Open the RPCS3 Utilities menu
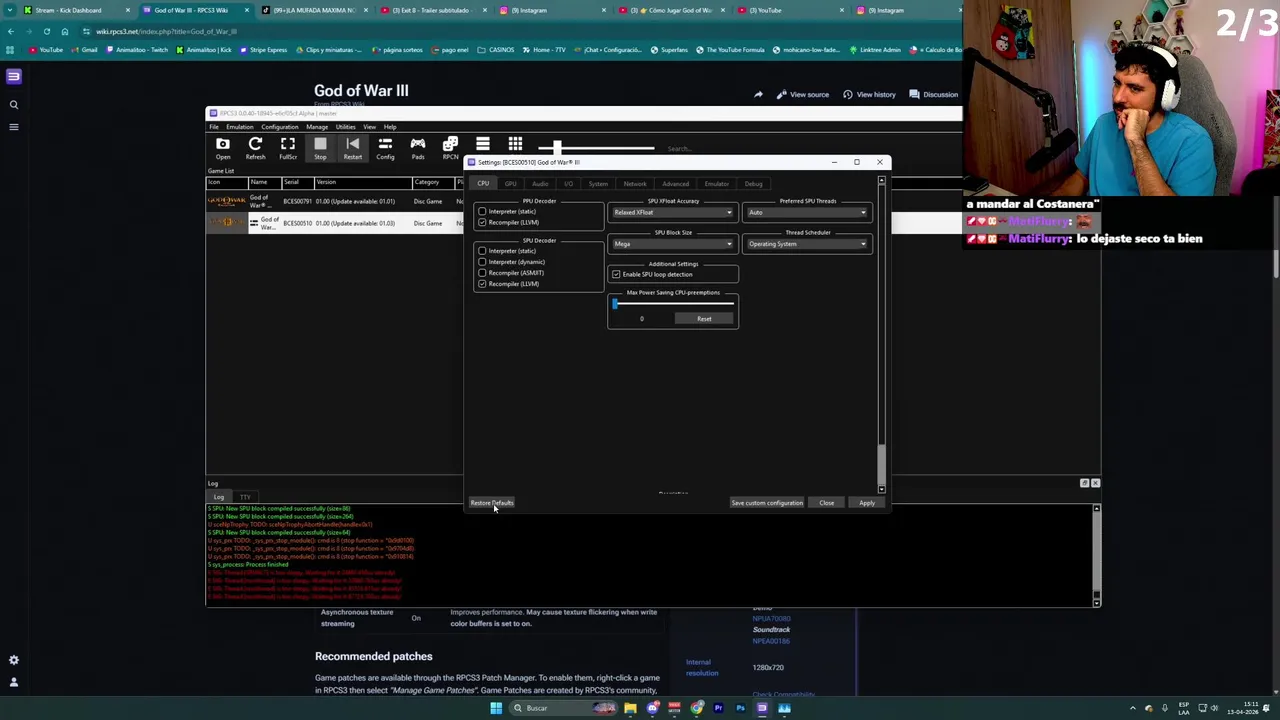This screenshot has width=1280, height=720. point(345,127)
